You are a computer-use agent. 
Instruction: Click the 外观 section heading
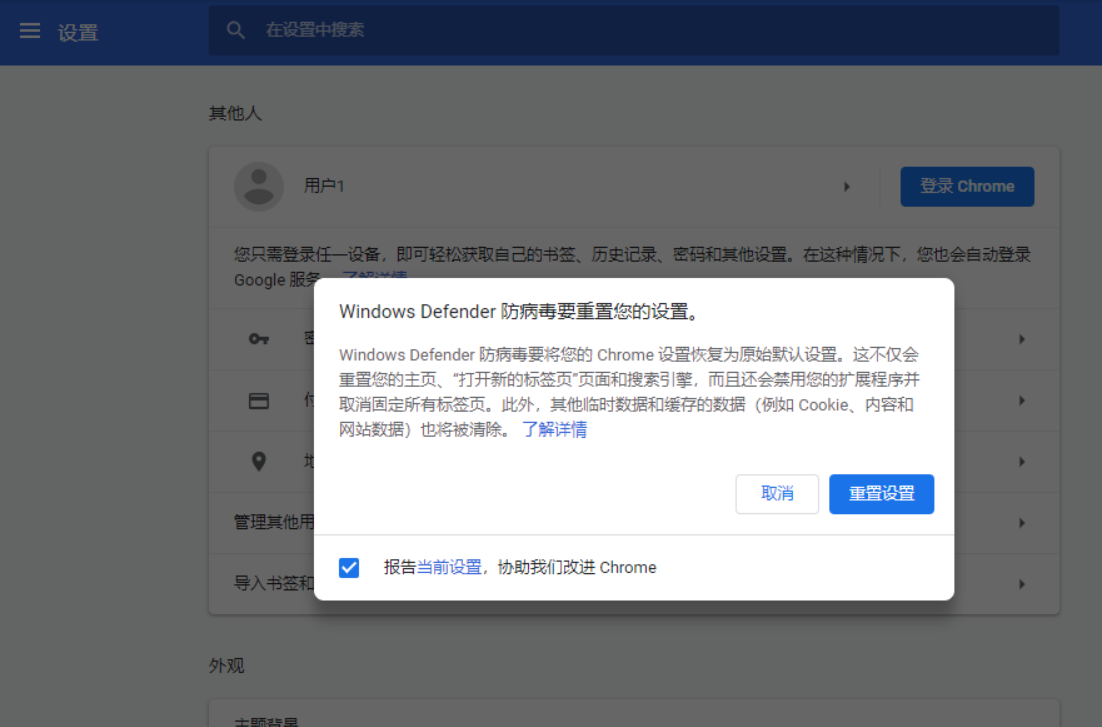[x=226, y=666]
